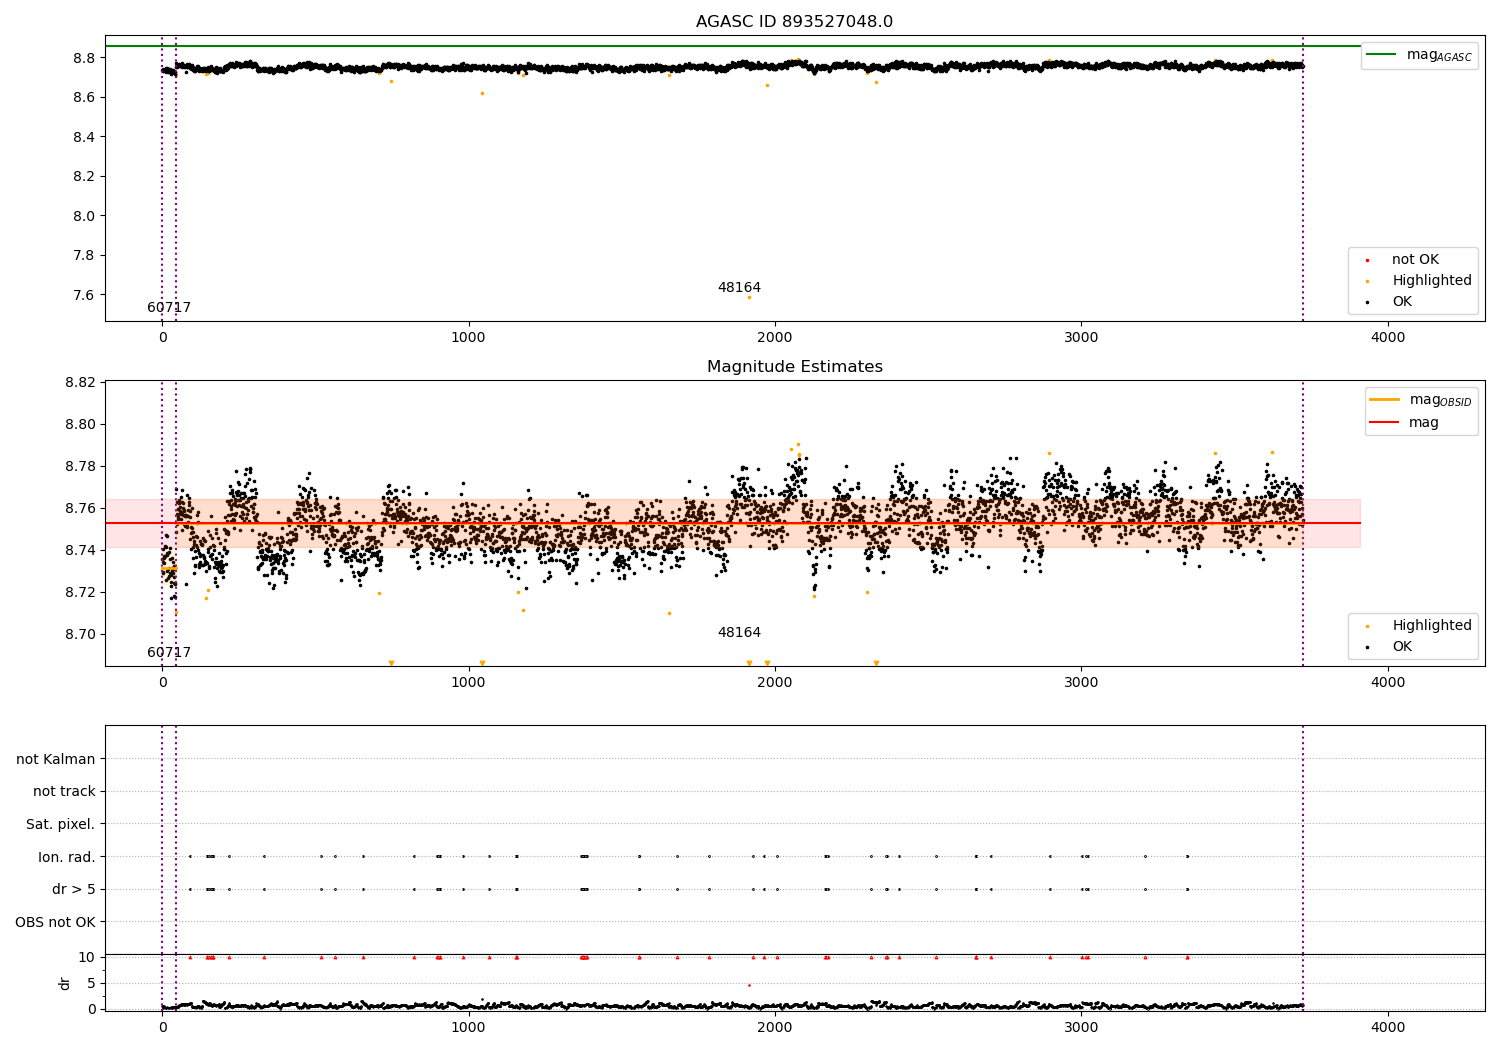Select the 'Sat. pixel.' row label
This screenshot has height=1050, width=1500.
tap(60, 825)
